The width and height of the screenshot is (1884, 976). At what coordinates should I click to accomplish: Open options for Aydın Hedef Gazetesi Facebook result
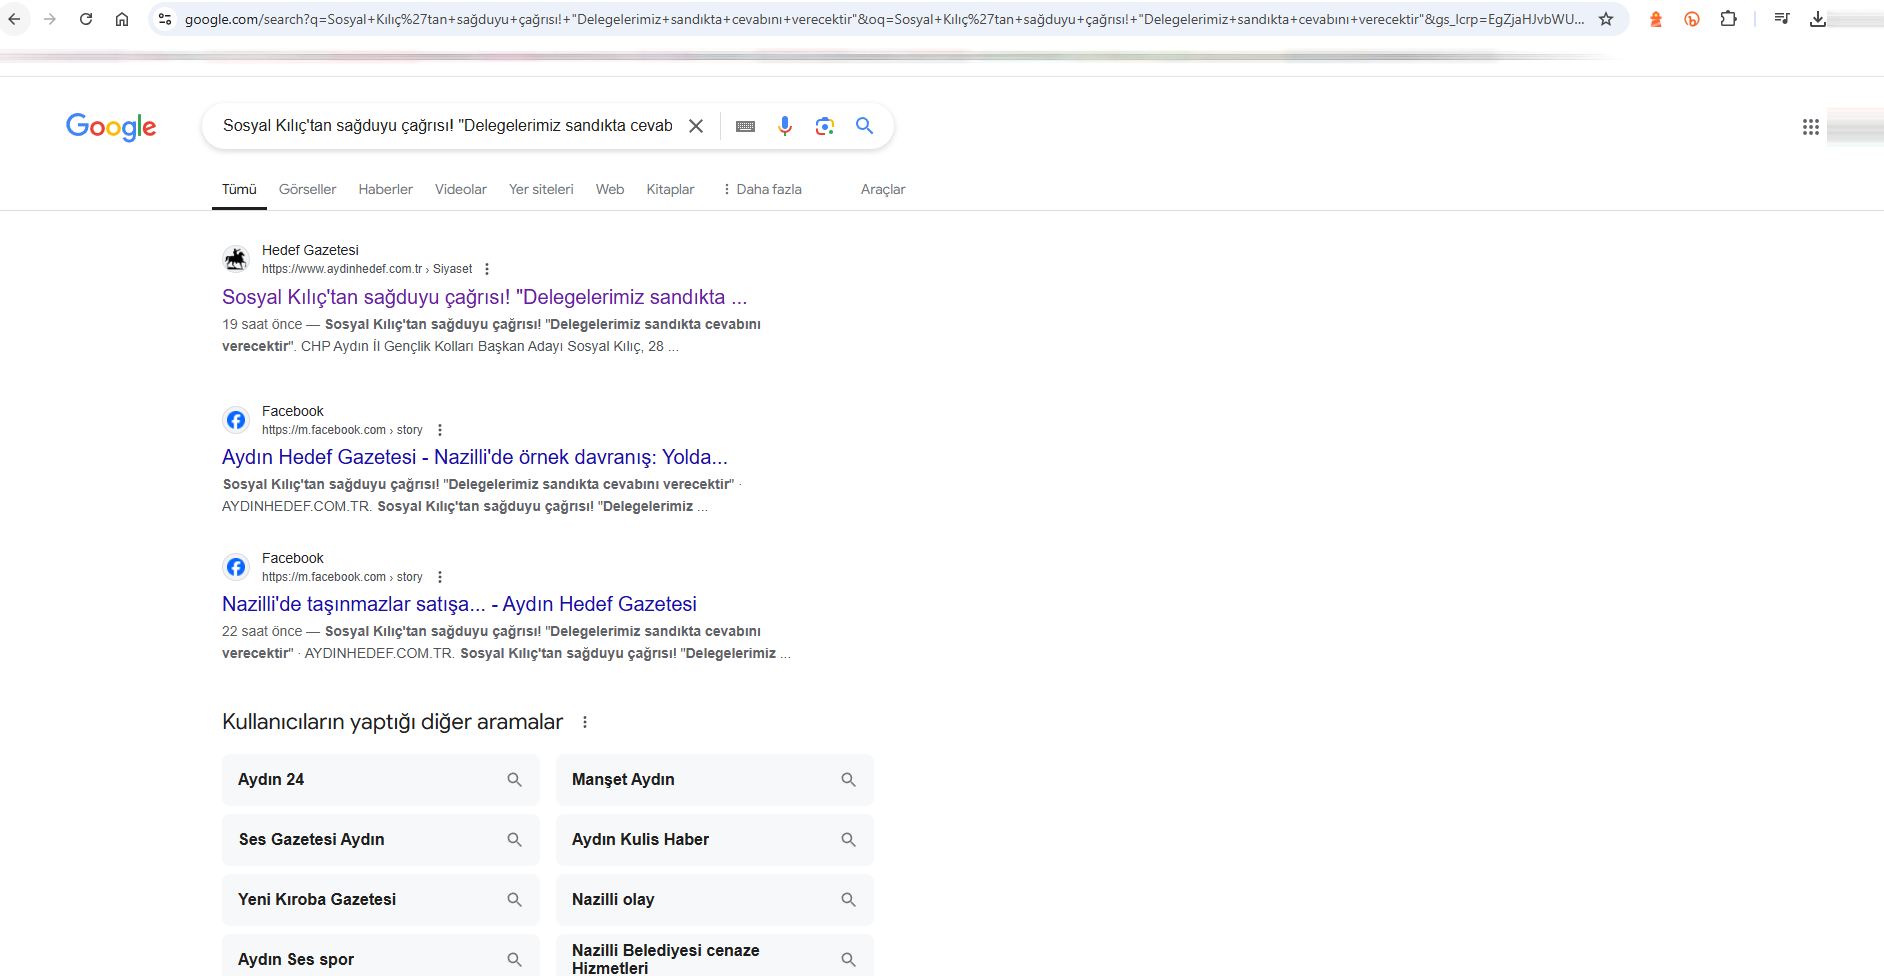coord(440,430)
